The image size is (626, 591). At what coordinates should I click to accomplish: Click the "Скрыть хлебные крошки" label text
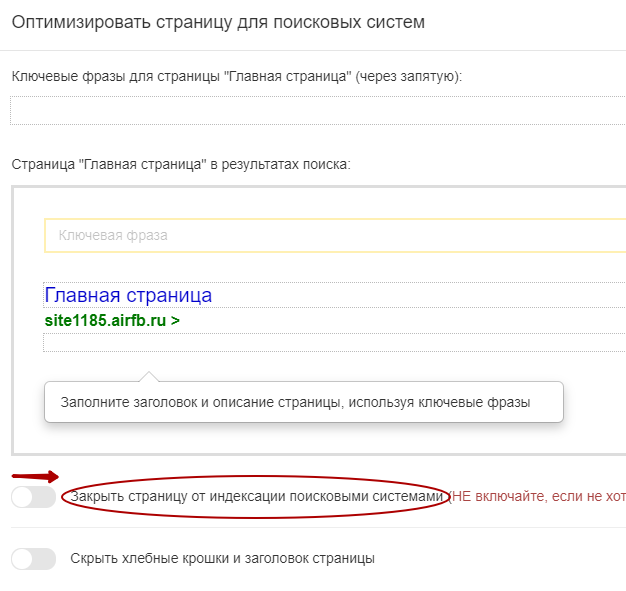[x=222, y=558]
